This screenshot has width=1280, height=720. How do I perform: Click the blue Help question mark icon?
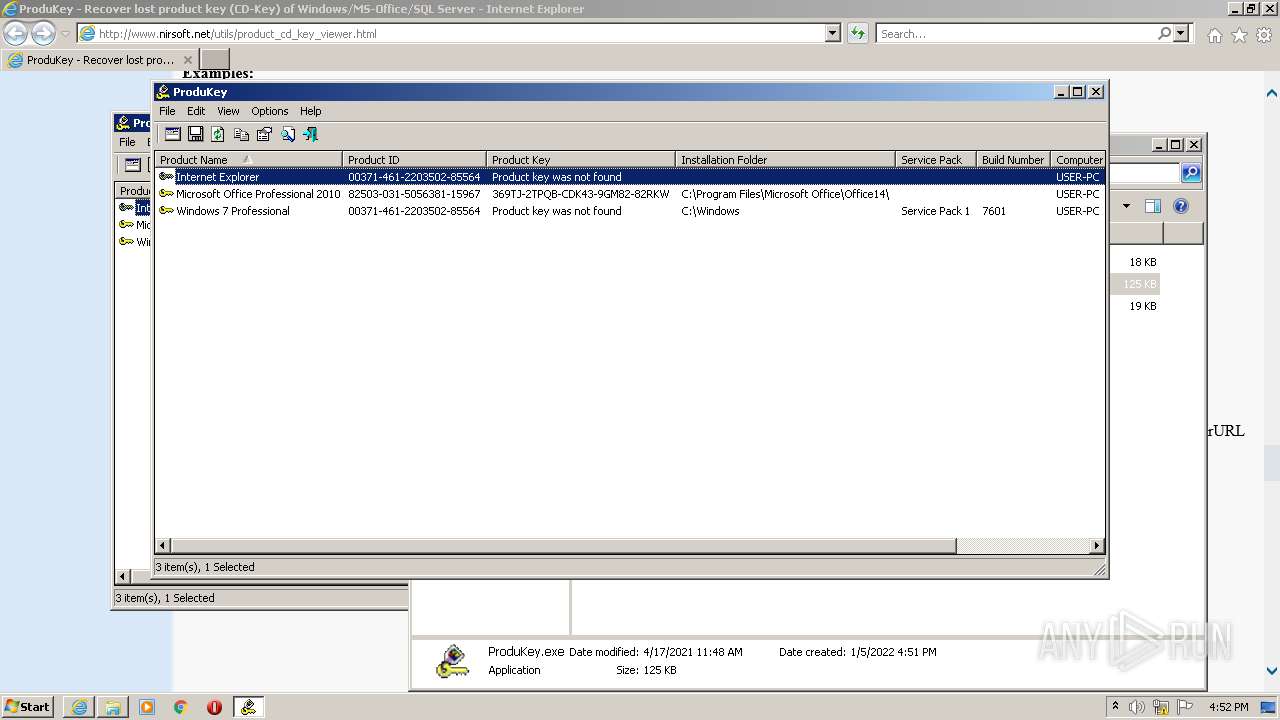coord(1181,206)
